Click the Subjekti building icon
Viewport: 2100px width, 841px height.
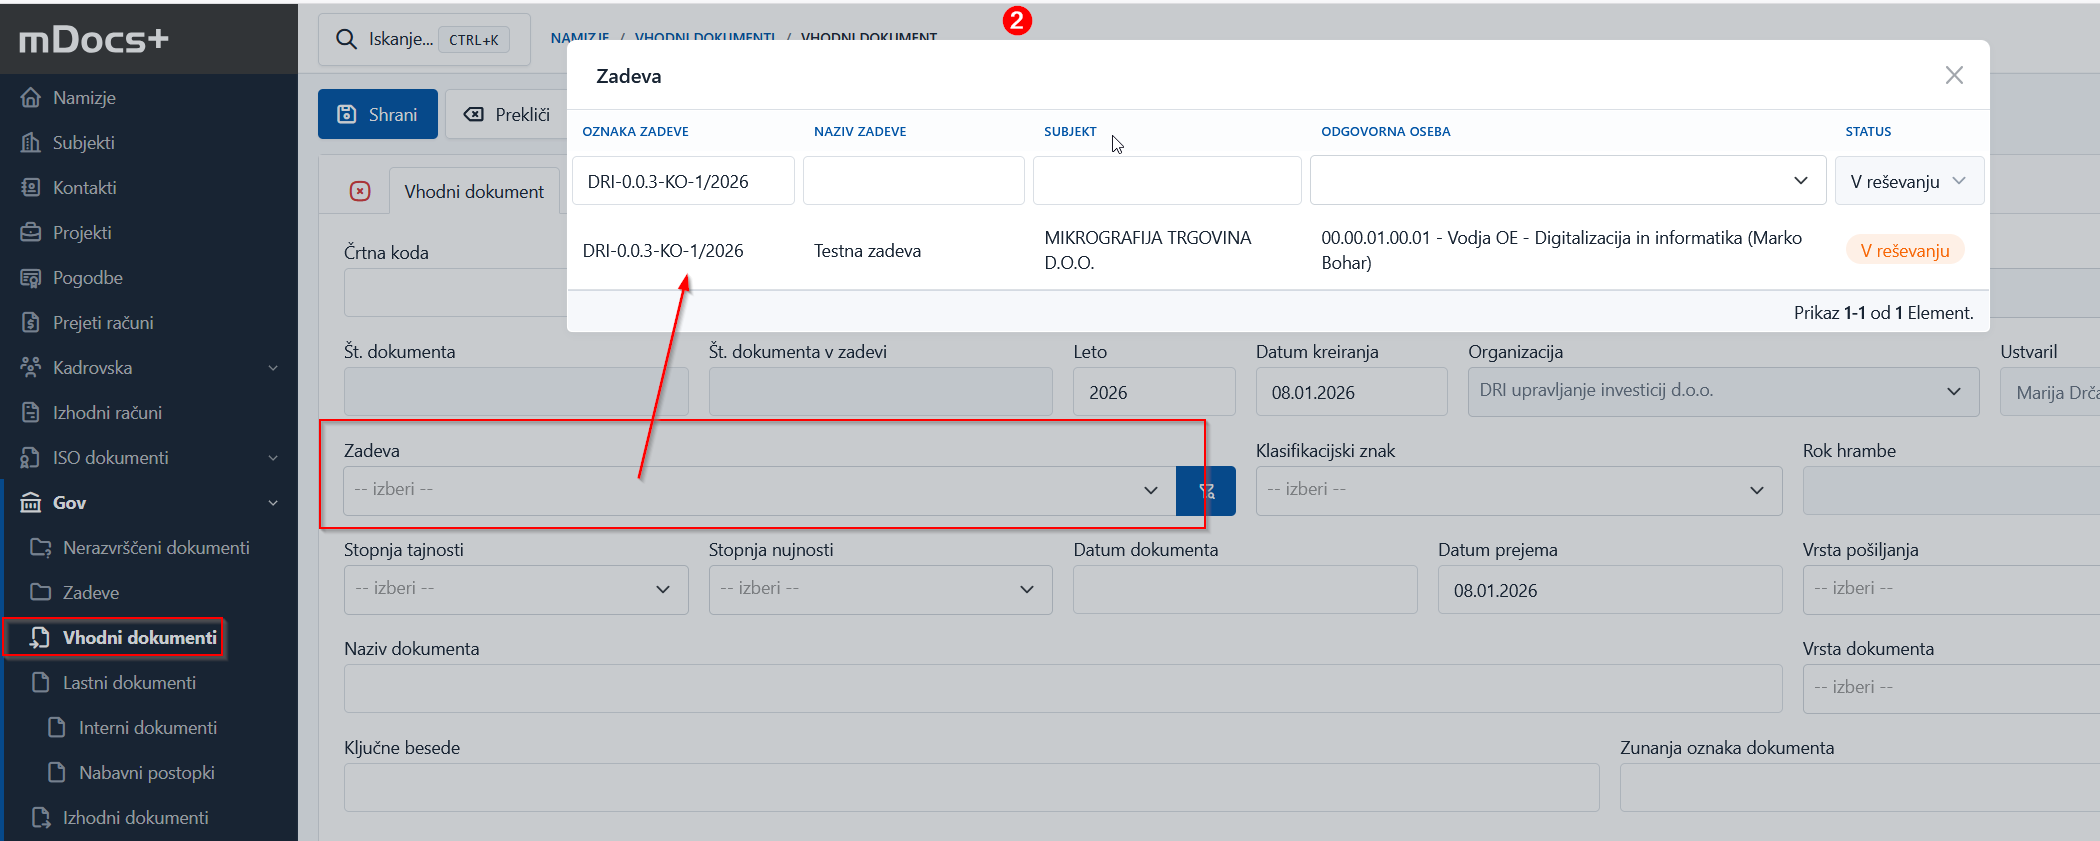[31, 143]
